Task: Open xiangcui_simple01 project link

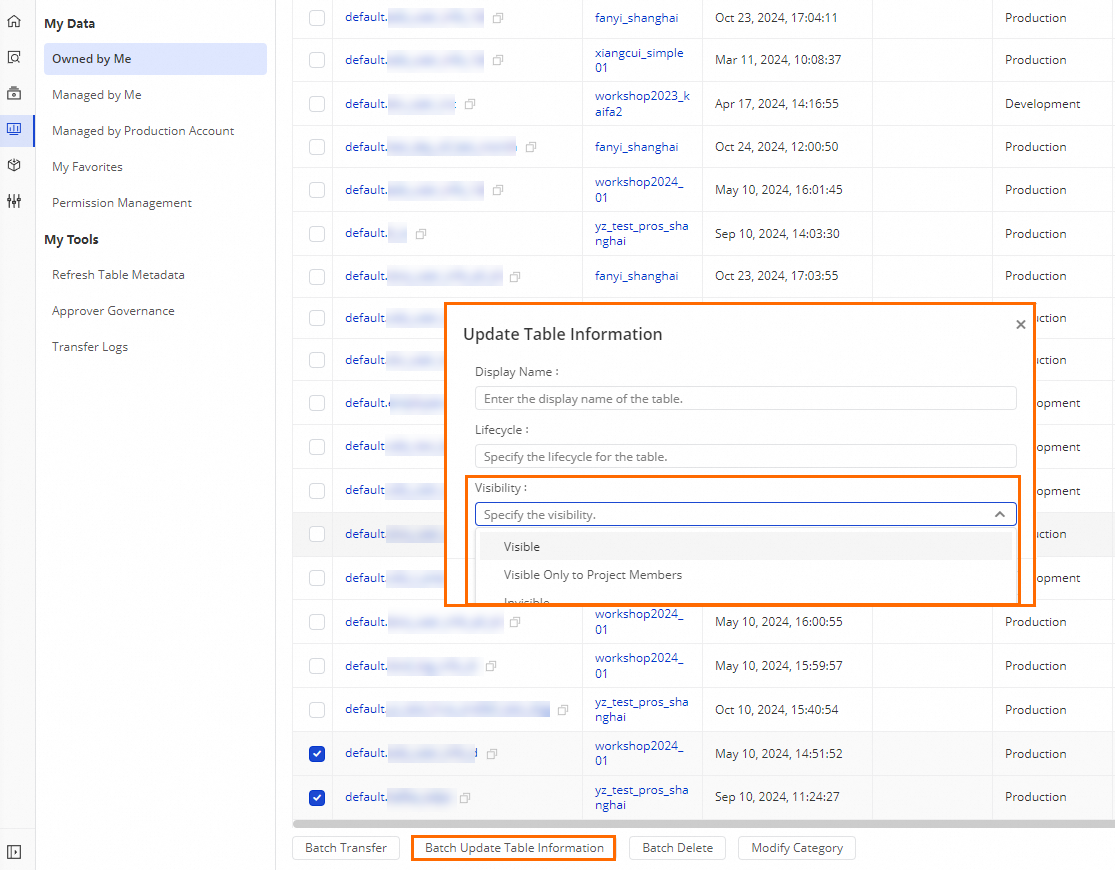Action: (x=639, y=60)
